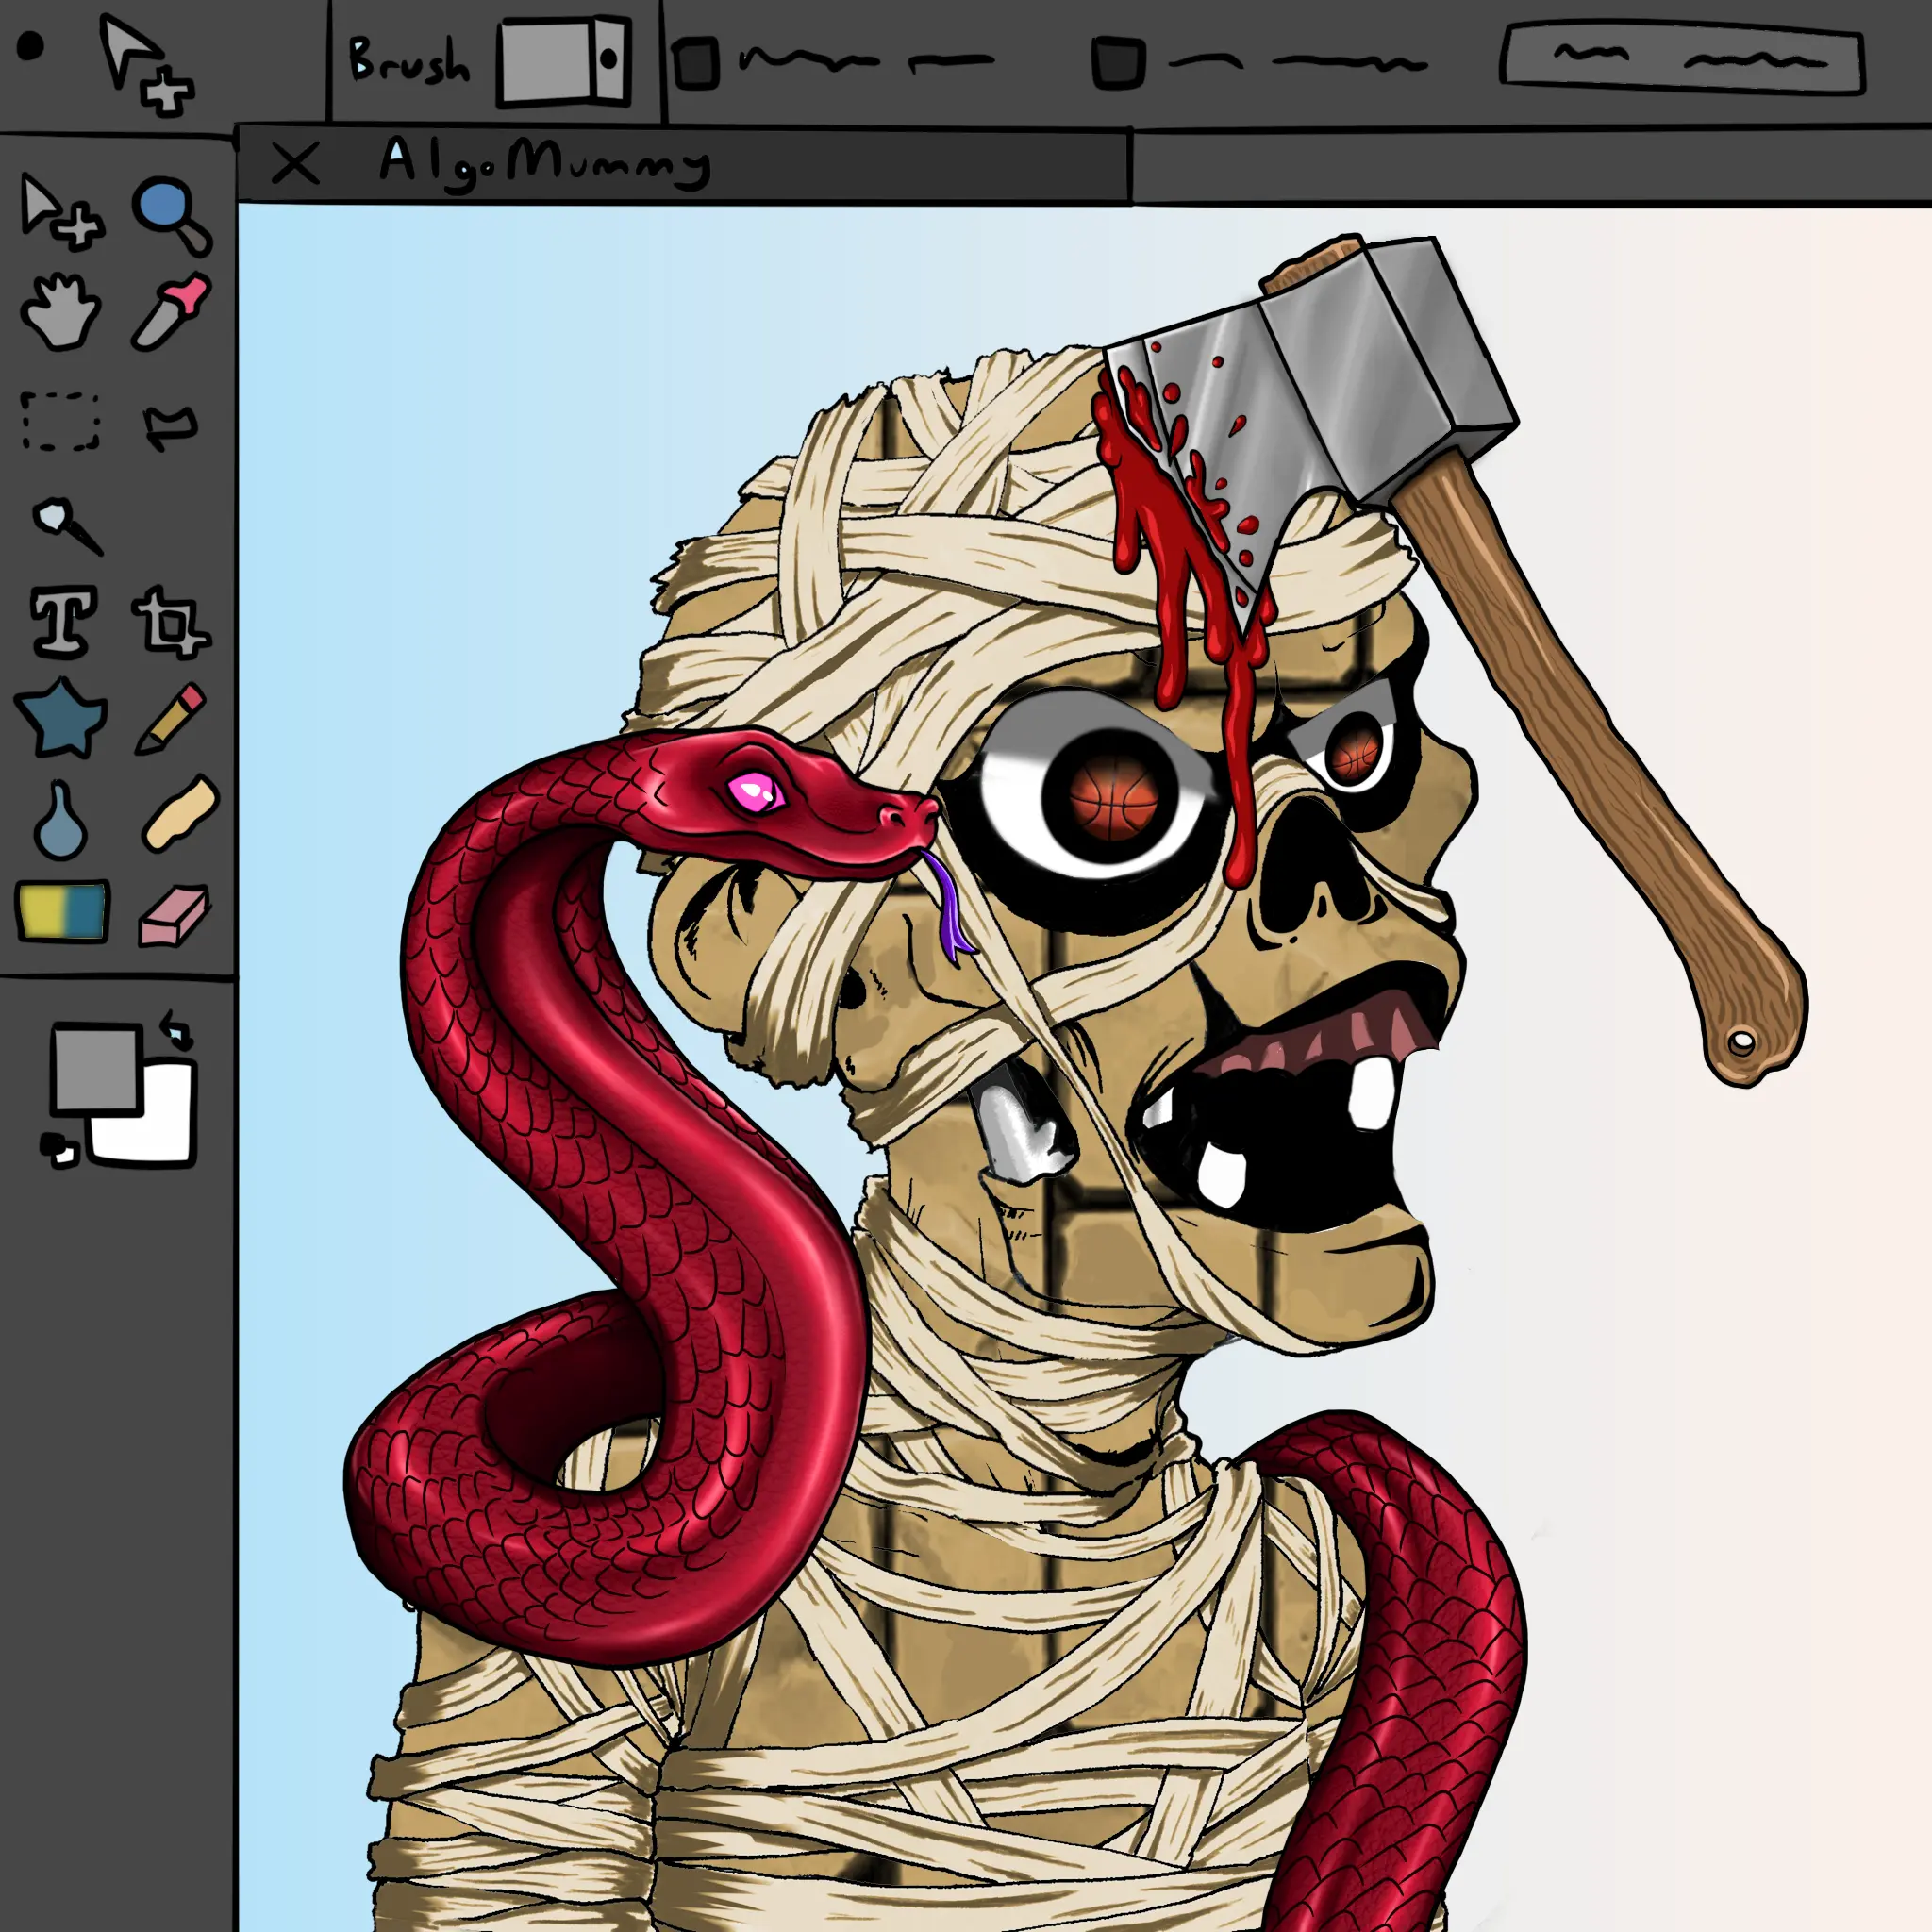Switch to the AlgoMummy document tab
The height and width of the screenshot is (1932, 1932).
(x=545, y=163)
